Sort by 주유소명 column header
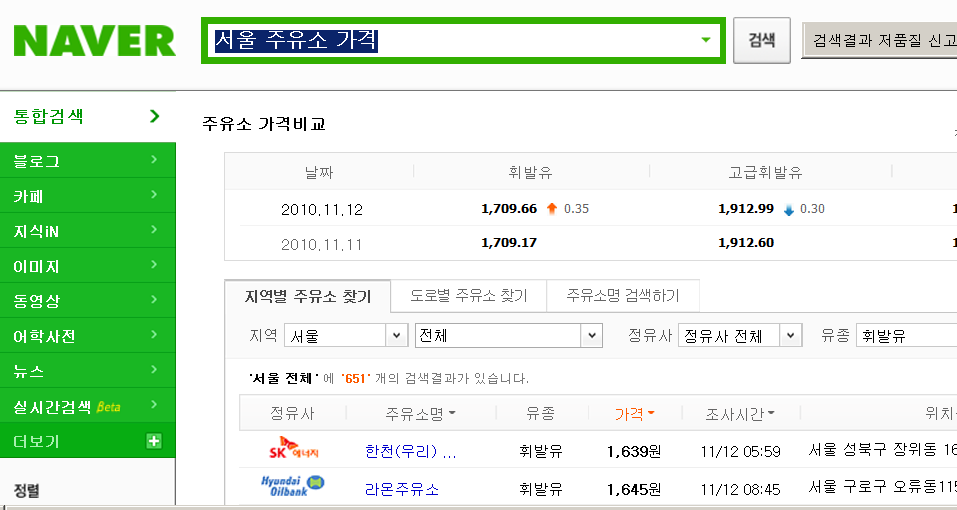The height and width of the screenshot is (510, 957). (x=420, y=414)
